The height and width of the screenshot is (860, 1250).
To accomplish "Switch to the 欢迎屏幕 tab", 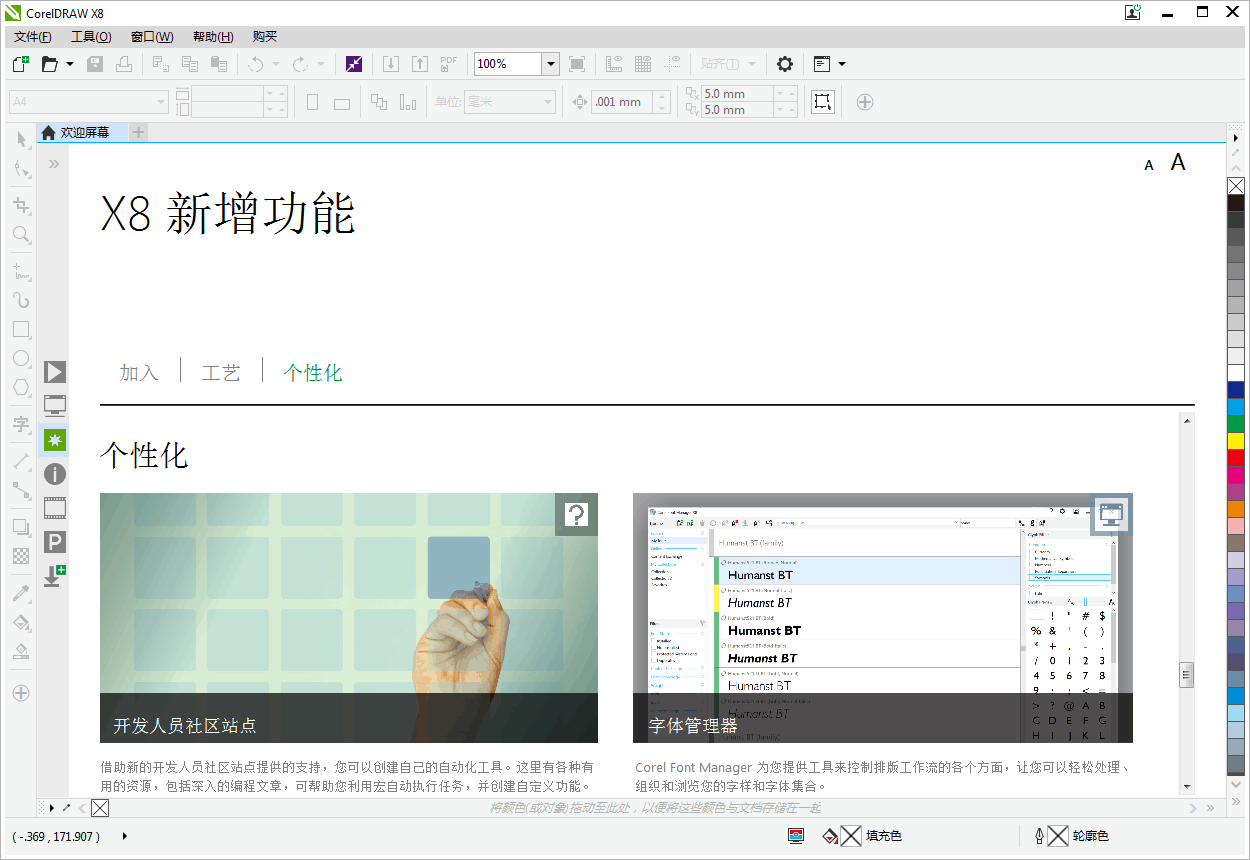I will point(83,132).
